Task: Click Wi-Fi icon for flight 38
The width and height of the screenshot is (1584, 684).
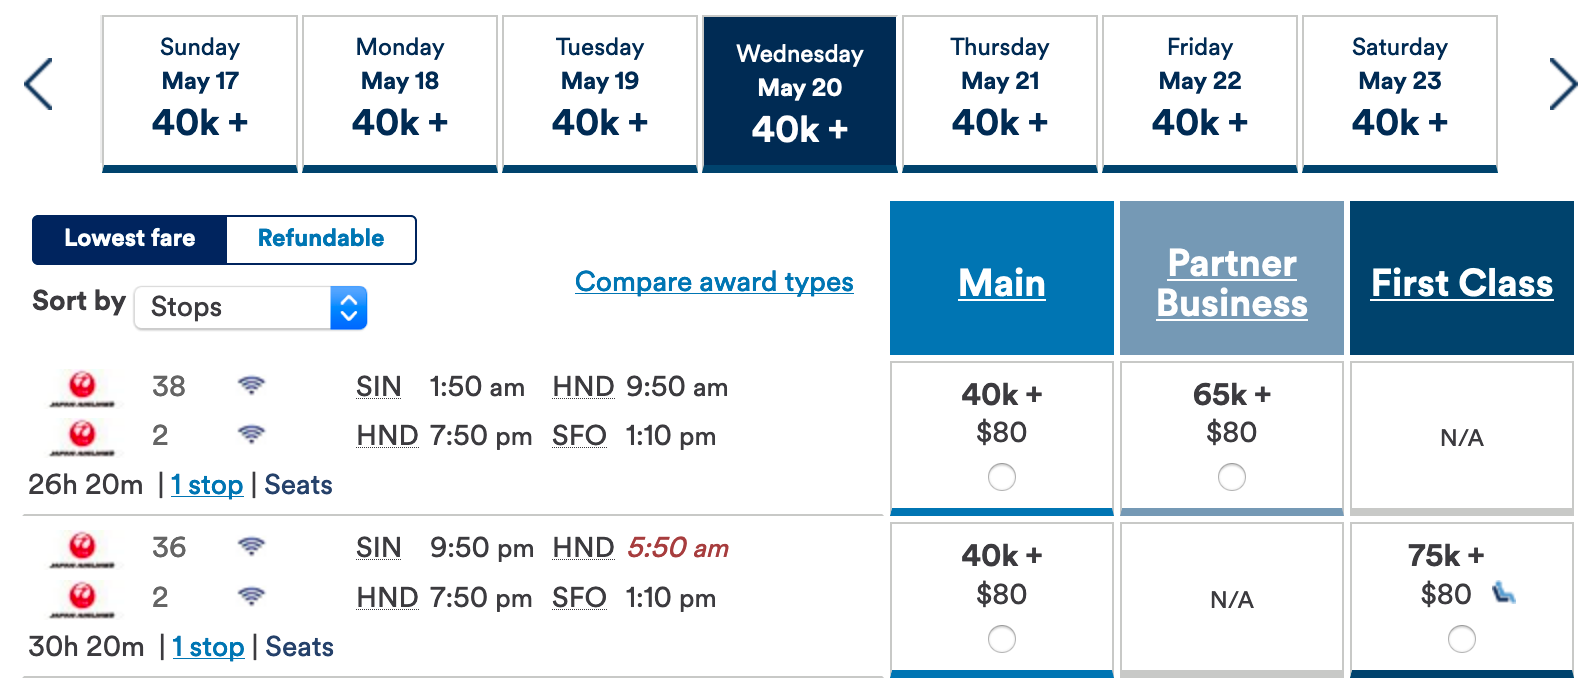Action: tap(251, 385)
